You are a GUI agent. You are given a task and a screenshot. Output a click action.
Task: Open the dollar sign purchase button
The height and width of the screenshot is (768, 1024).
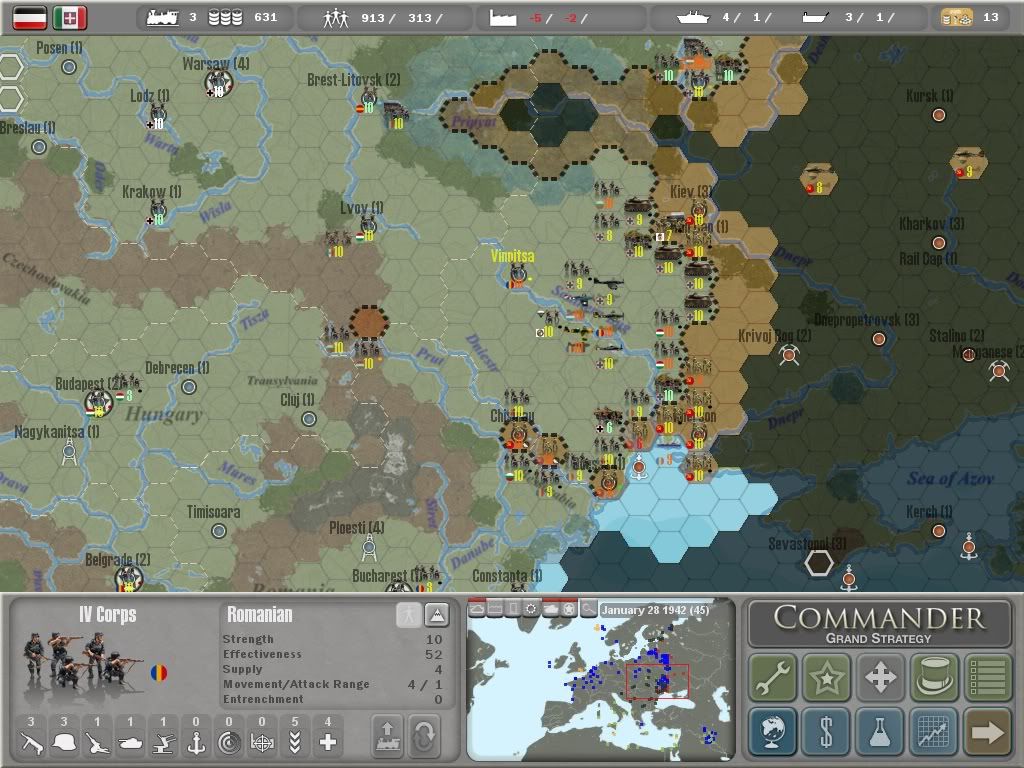click(x=826, y=731)
